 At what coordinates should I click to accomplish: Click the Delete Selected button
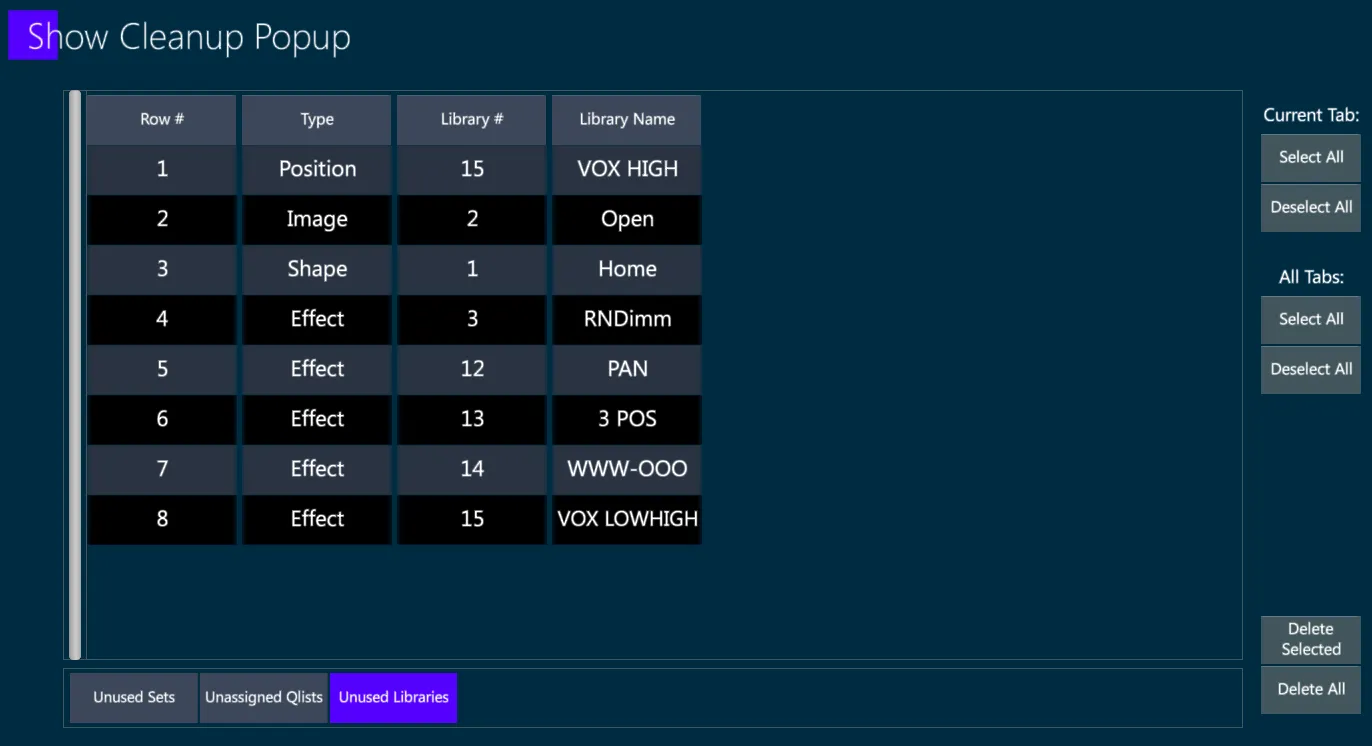tap(1311, 639)
